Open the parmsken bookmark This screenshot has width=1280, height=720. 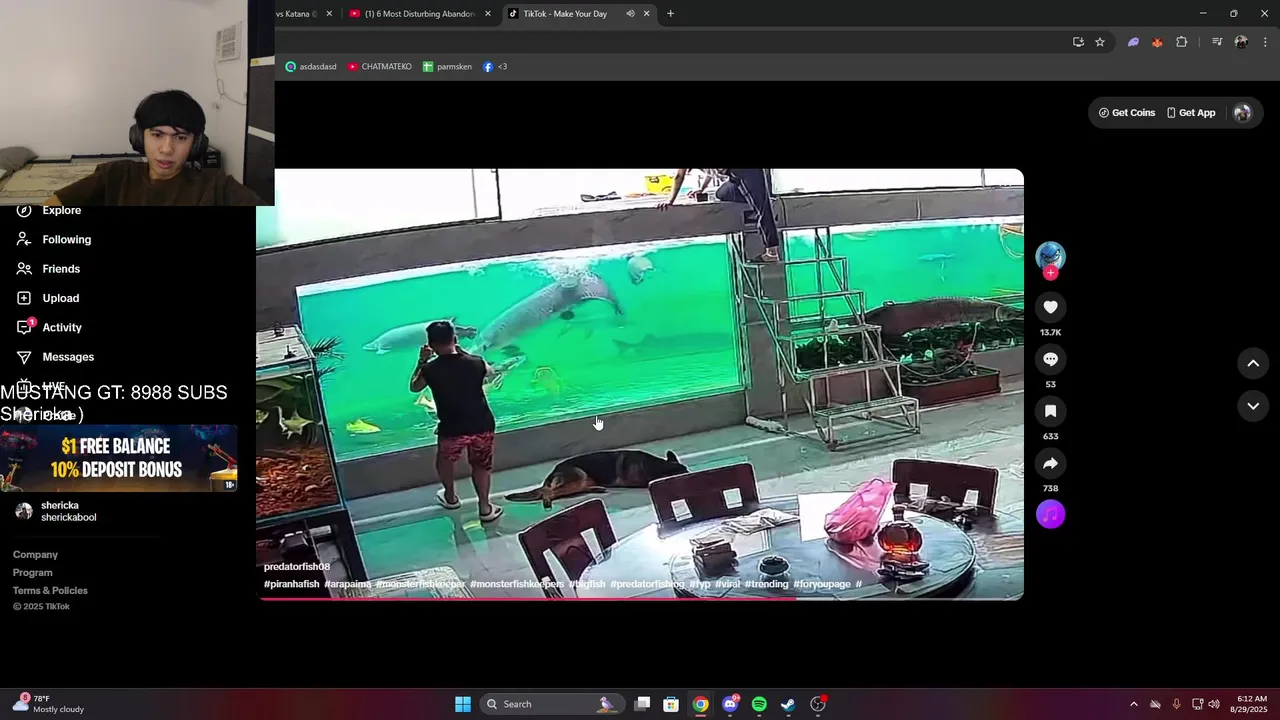447,67
